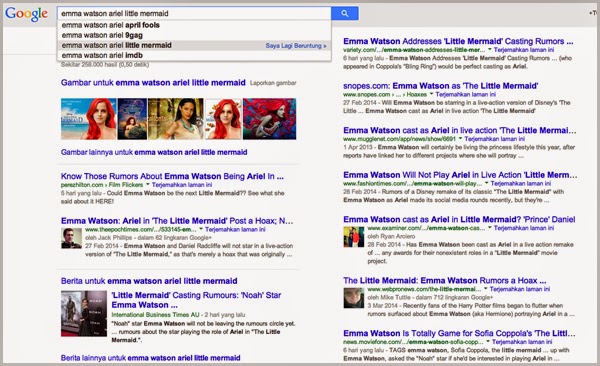Click 'Gambar lainnya untuk emma watson' link
This screenshot has width=600, height=366.
[154, 152]
